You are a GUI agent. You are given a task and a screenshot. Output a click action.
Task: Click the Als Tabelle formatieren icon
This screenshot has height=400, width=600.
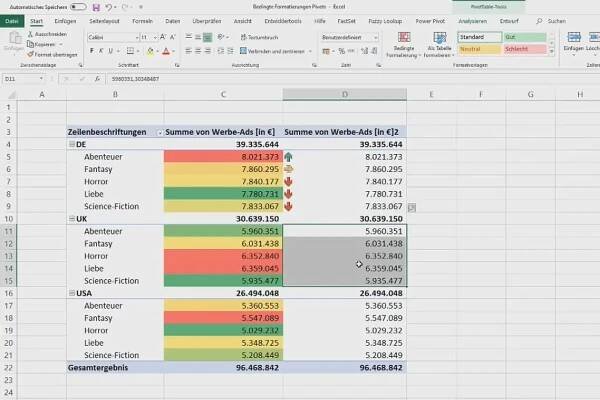coord(438,44)
